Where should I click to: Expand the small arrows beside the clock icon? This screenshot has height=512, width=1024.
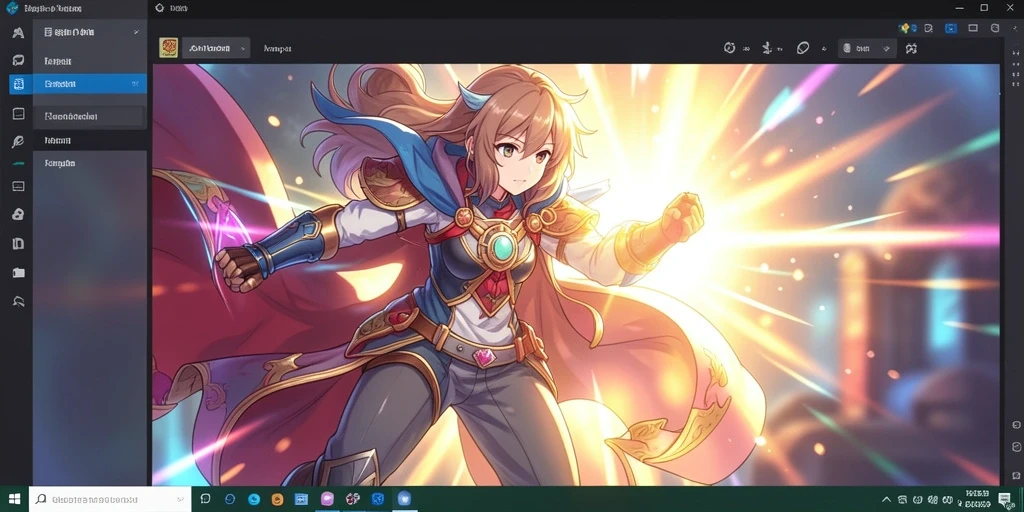[x=746, y=48]
